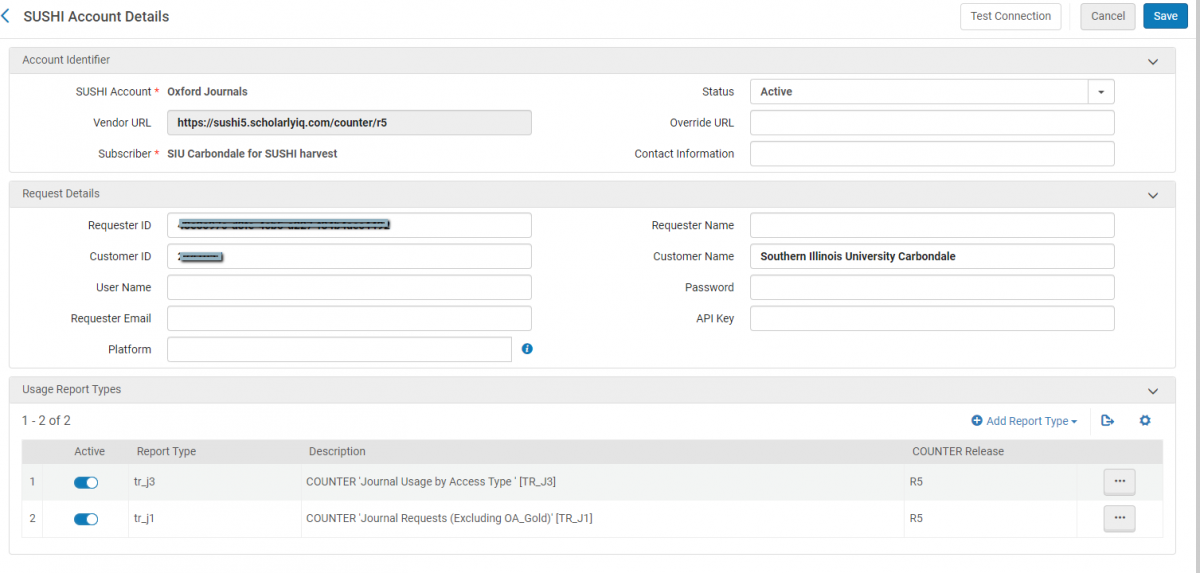Click the back arrow beside SUSHI Account Details
The height and width of the screenshot is (573, 1200).
(x=7, y=16)
